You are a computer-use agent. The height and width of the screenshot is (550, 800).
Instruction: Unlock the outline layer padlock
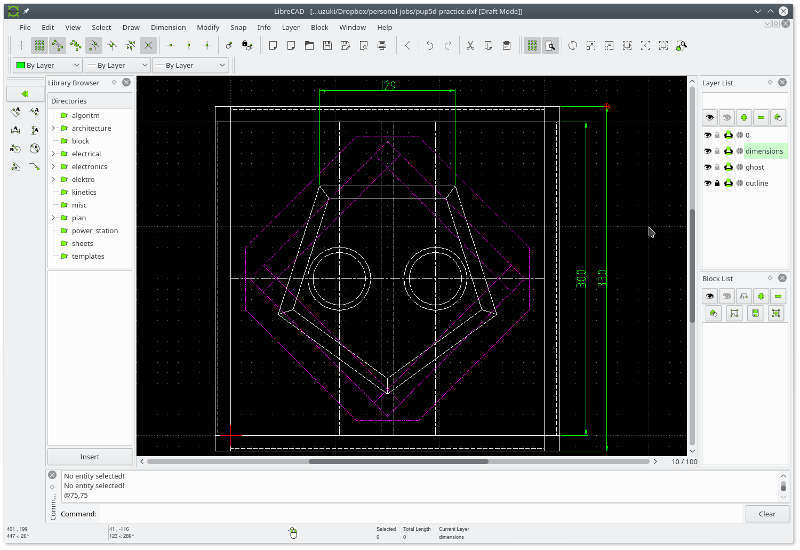[x=717, y=183]
